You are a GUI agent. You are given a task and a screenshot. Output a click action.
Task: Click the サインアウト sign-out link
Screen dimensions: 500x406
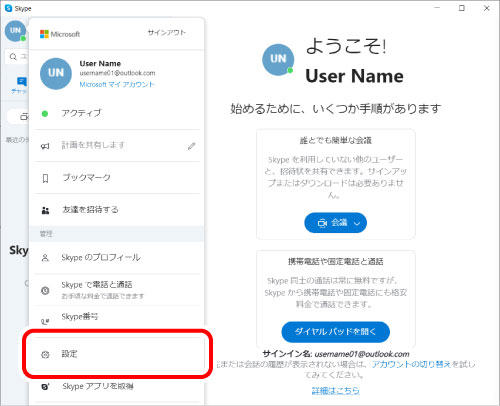167,33
